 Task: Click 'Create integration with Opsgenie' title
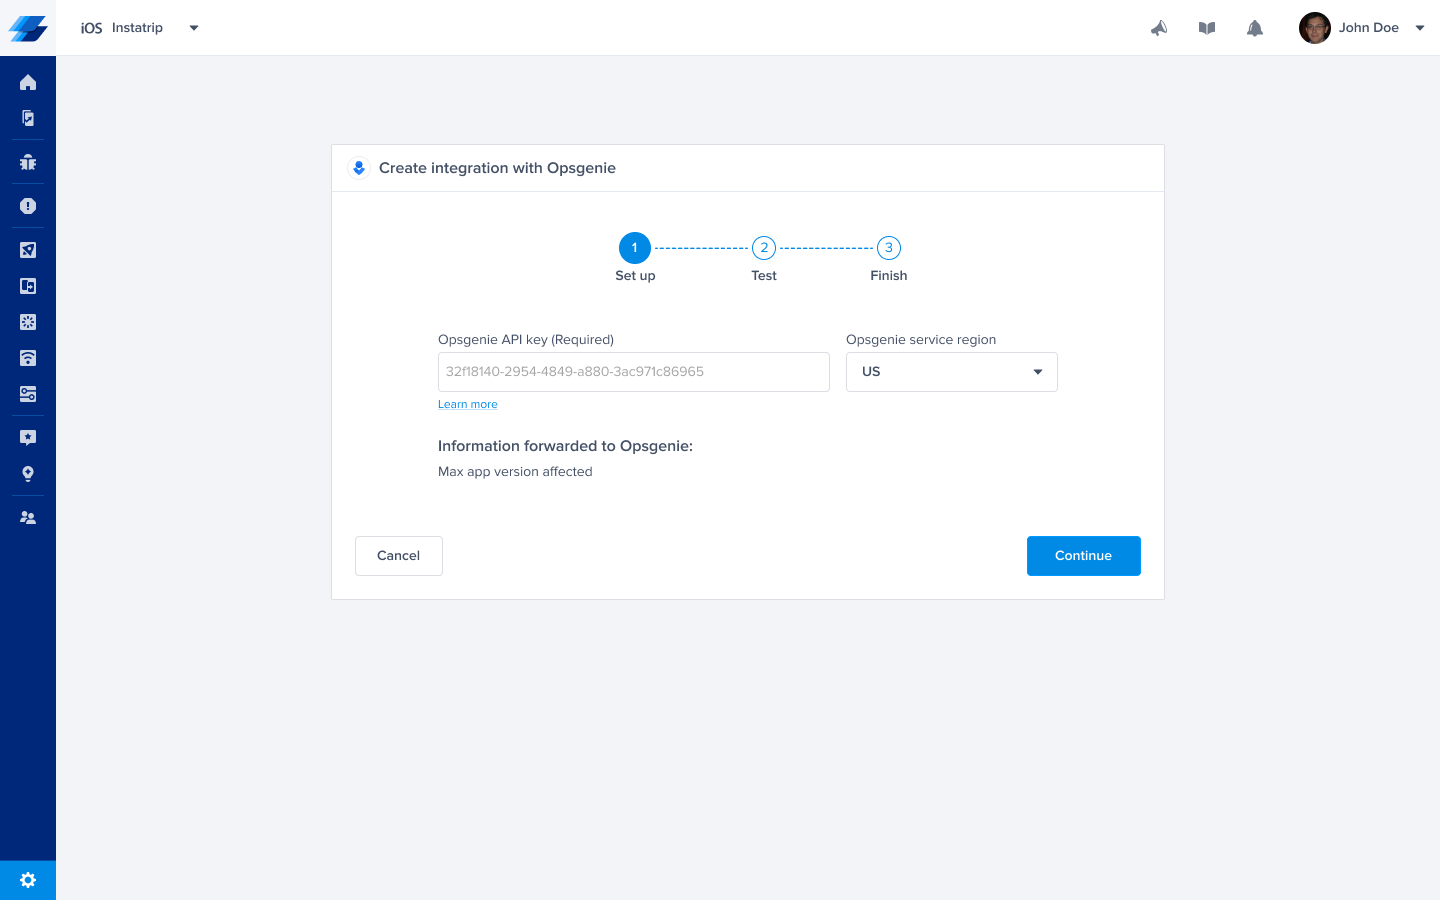click(497, 168)
